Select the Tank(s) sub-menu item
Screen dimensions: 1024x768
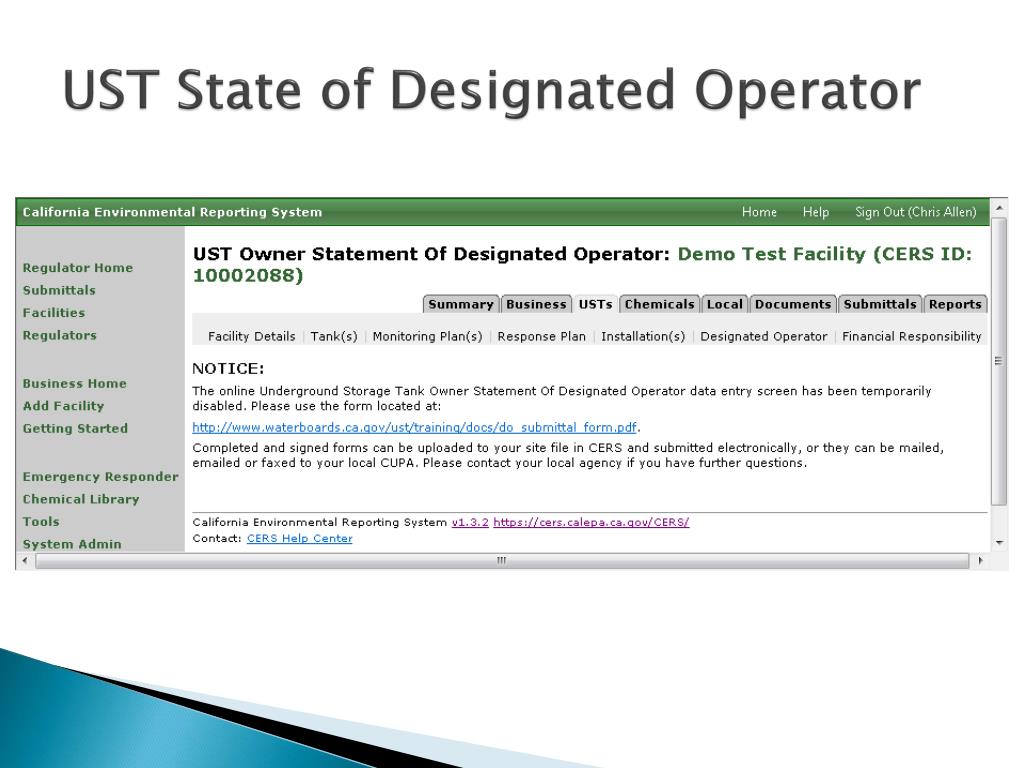pyautogui.click(x=334, y=336)
